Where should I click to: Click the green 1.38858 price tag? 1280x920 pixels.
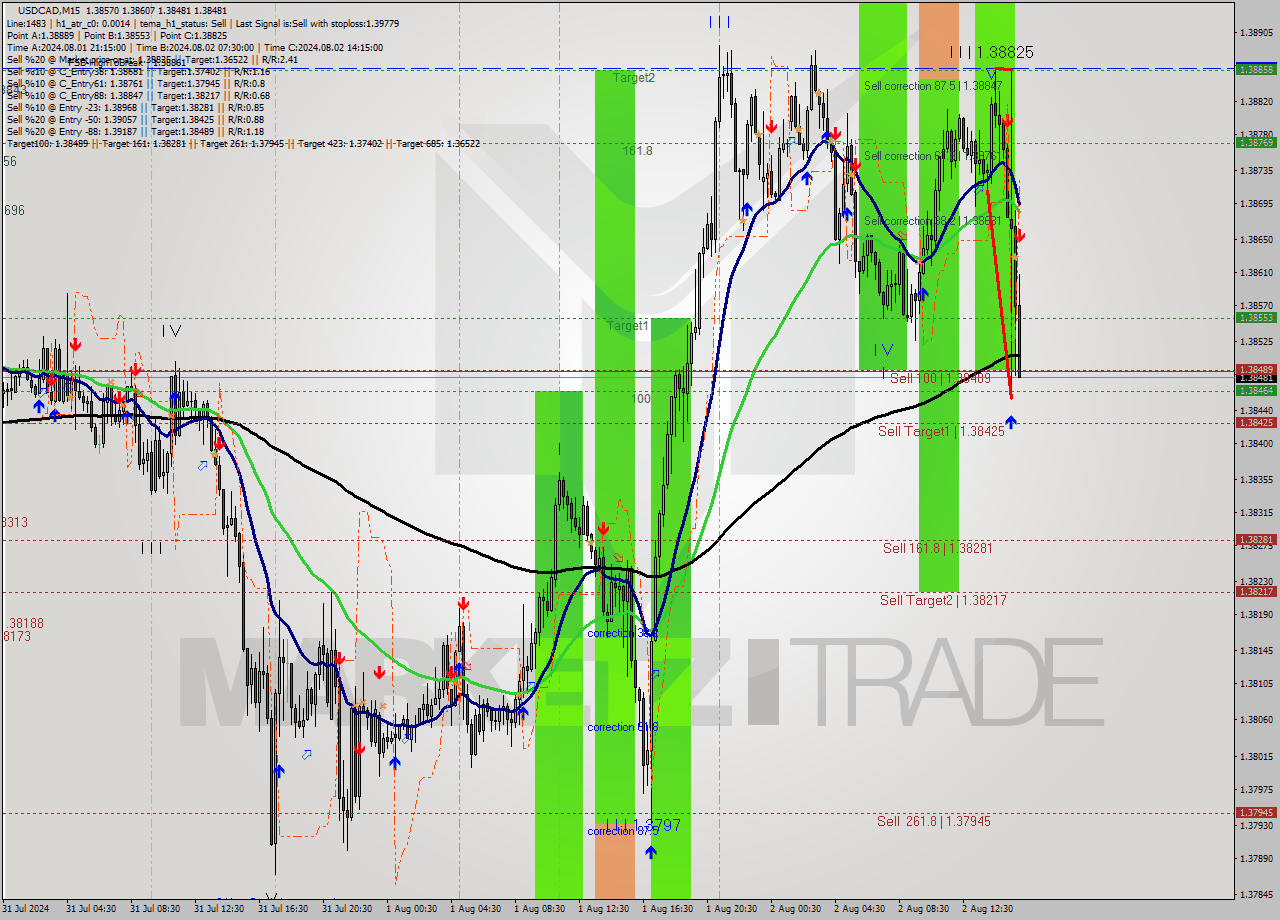(1256, 69)
